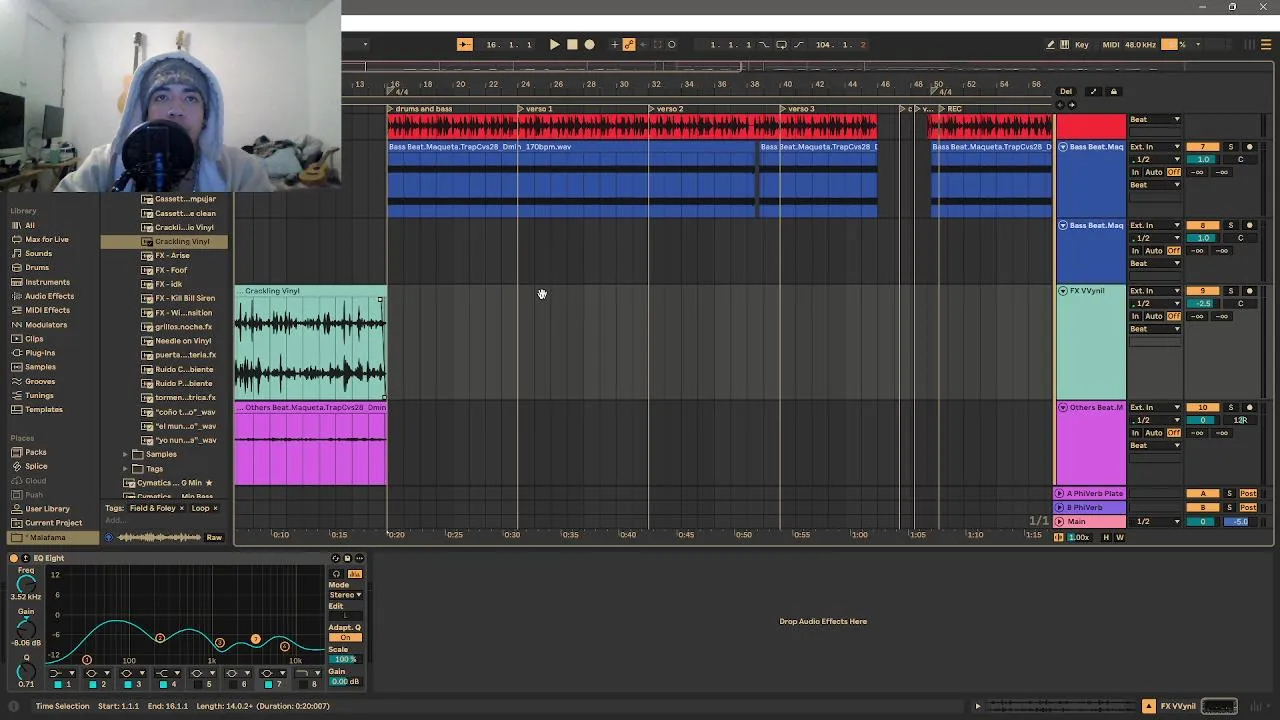The width and height of the screenshot is (1280, 720).
Task: Remove the Field & Foley tag
Action: tap(181, 508)
